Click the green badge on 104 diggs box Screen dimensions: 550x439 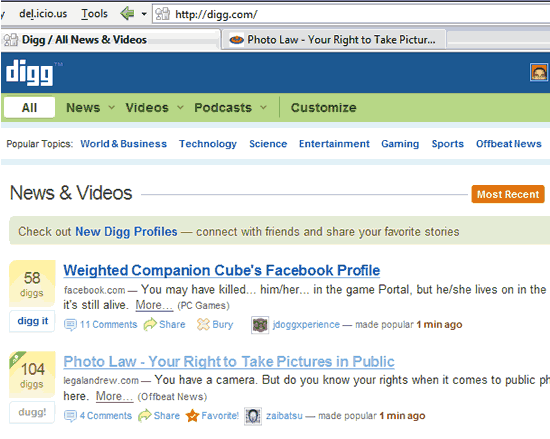tap(15, 358)
